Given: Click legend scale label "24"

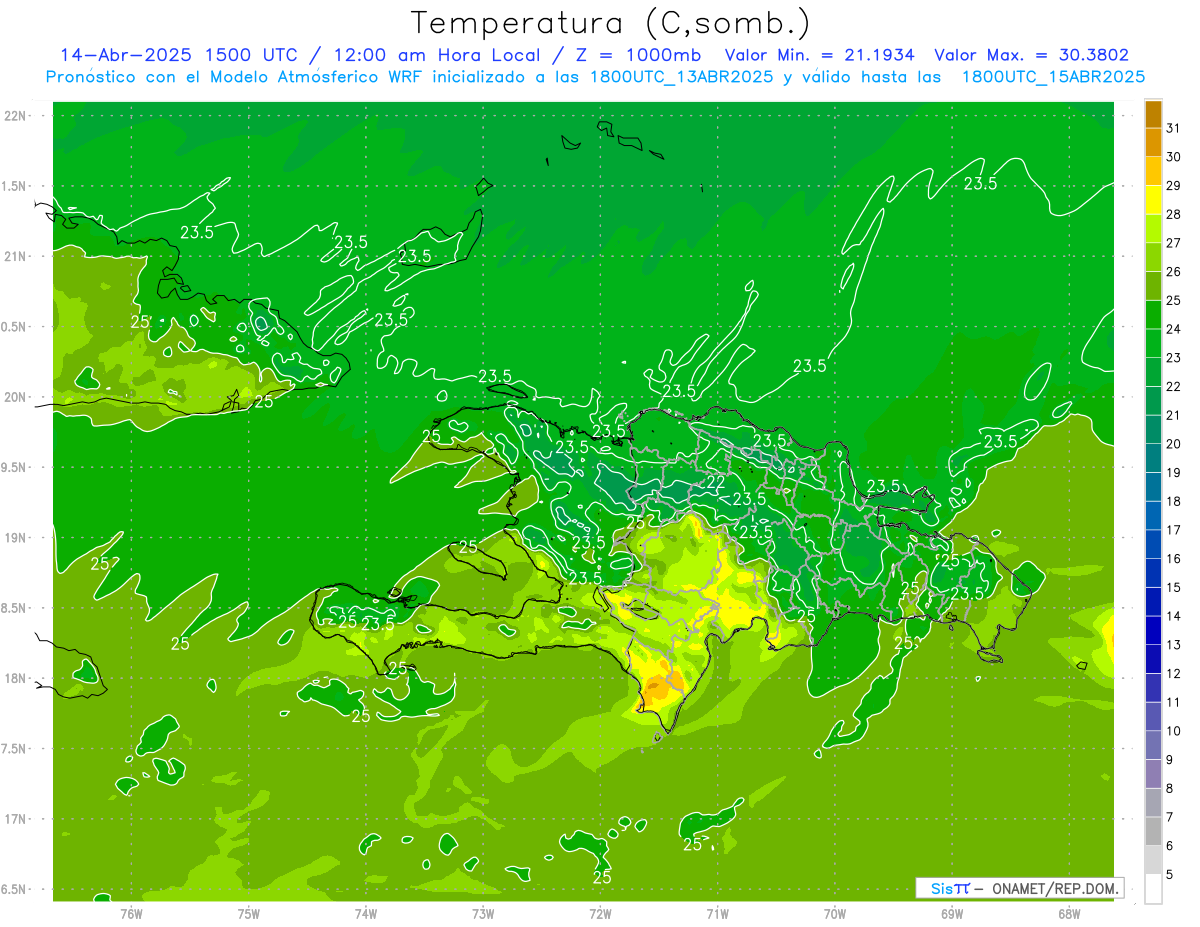Looking at the screenshot, I should click(x=1174, y=329).
